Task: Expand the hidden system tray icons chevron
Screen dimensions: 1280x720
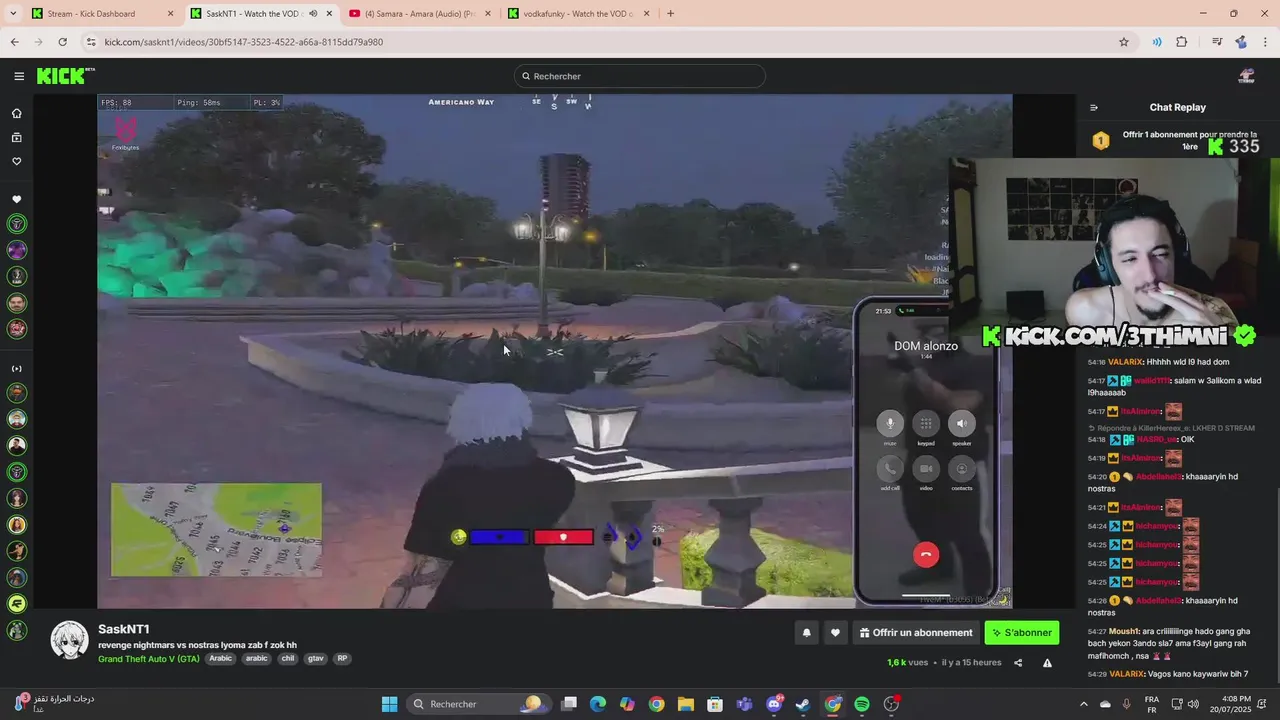Action: [1084, 704]
